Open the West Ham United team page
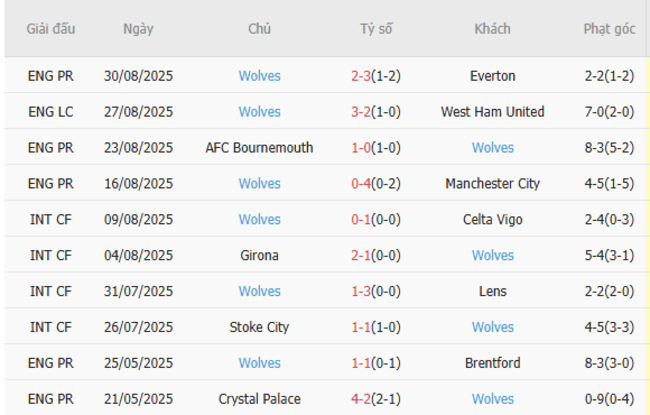The image size is (650, 415). pos(492,112)
